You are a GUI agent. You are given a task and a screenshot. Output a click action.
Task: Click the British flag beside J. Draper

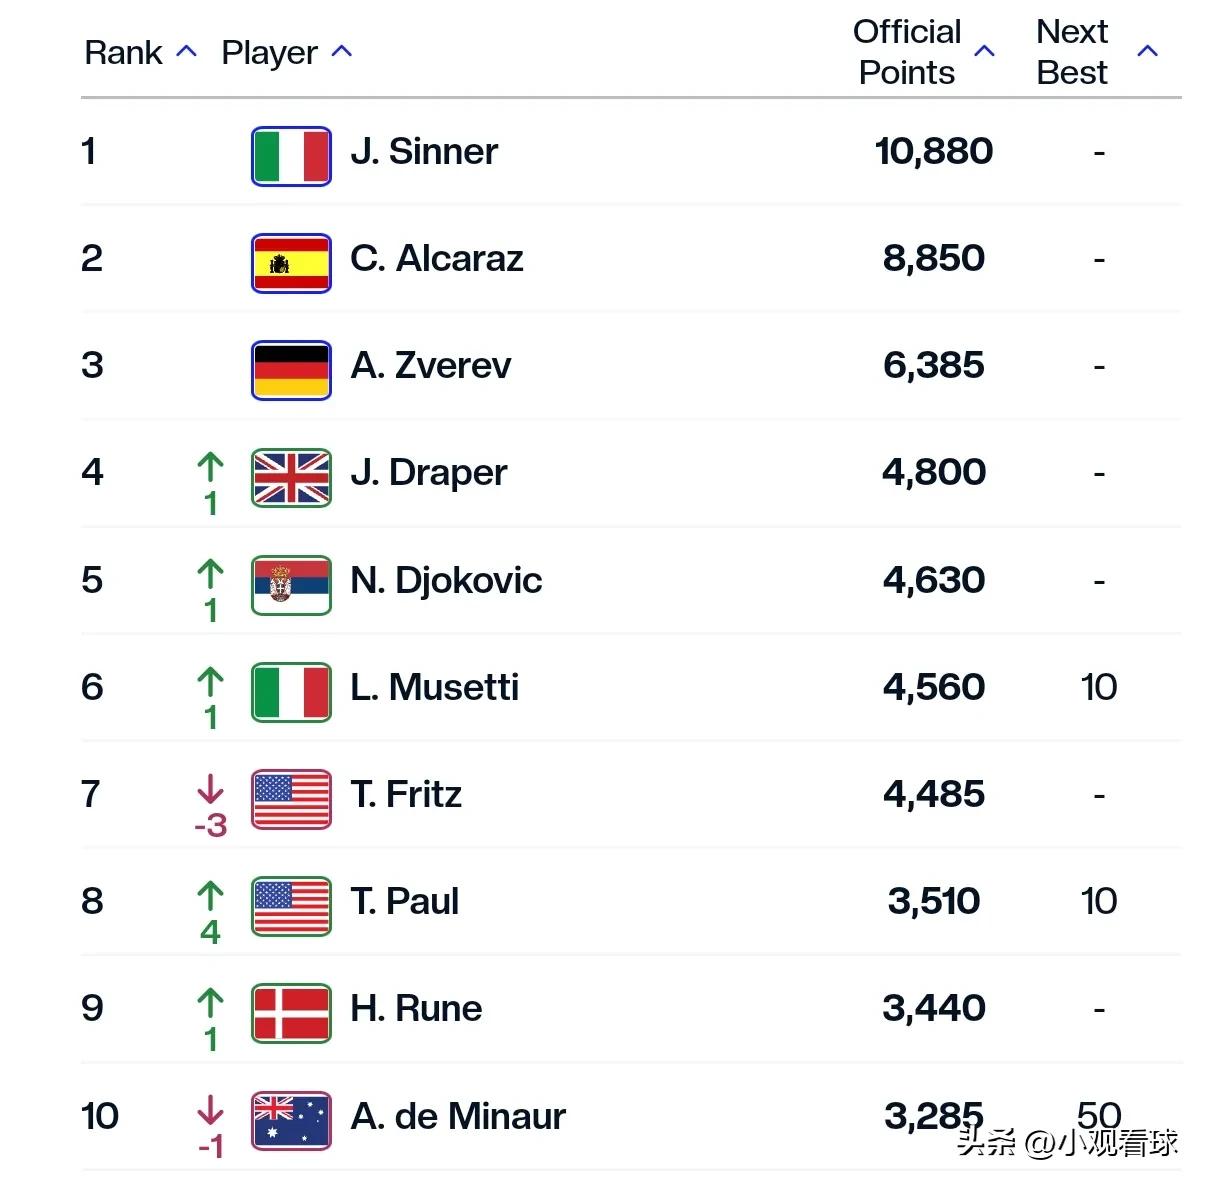tap(291, 477)
